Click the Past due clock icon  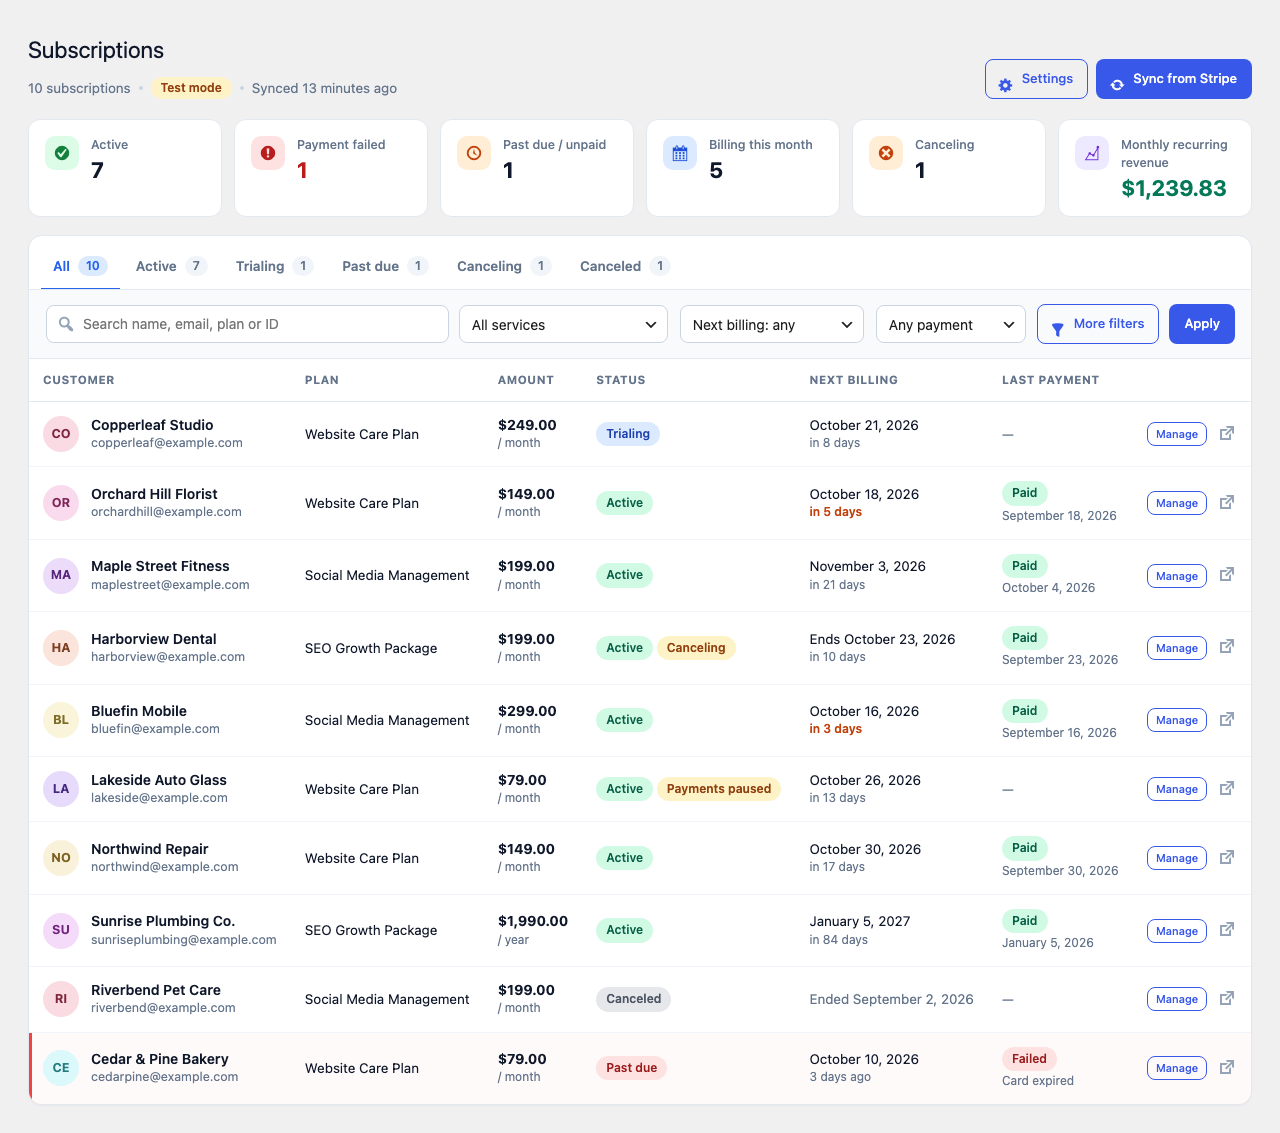coord(474,153)
